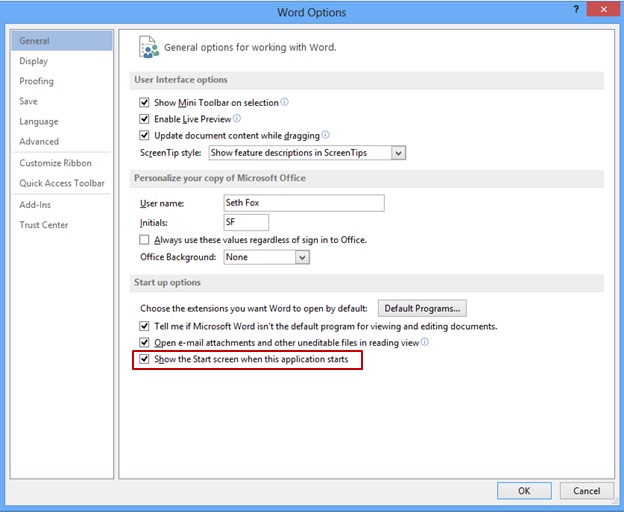Click the Help question mark in title bar

pos(576,11)
